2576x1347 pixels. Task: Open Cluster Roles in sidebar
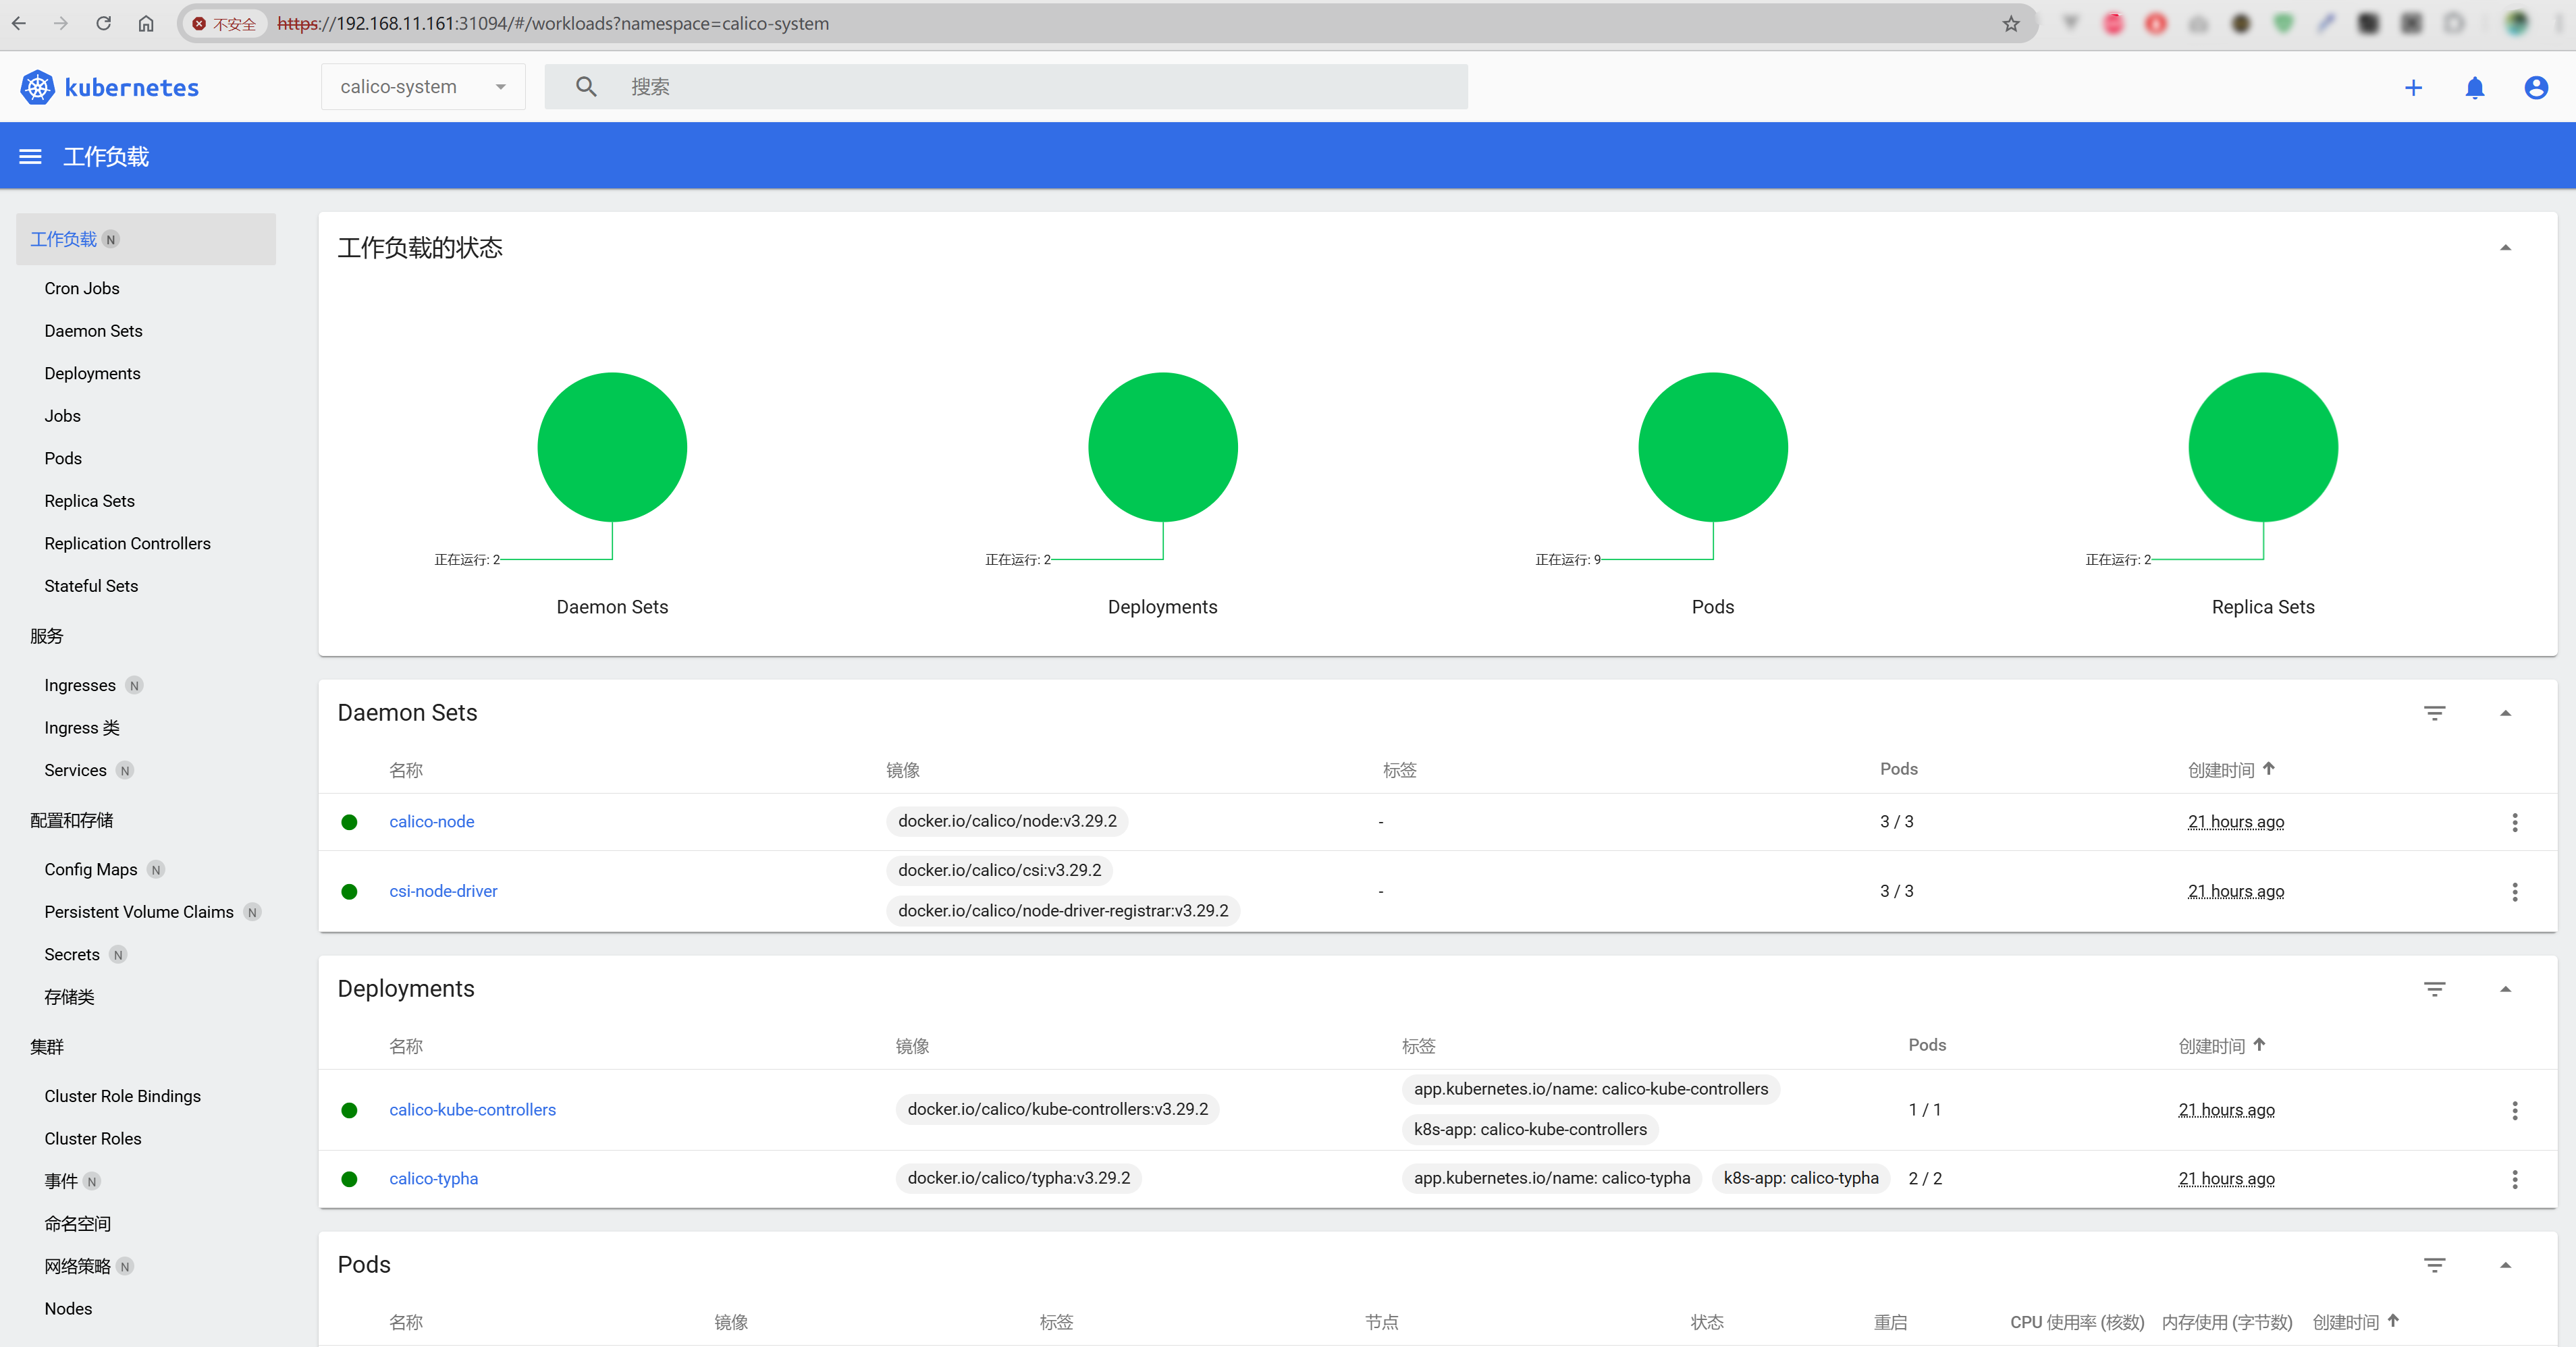(93, 1139)
